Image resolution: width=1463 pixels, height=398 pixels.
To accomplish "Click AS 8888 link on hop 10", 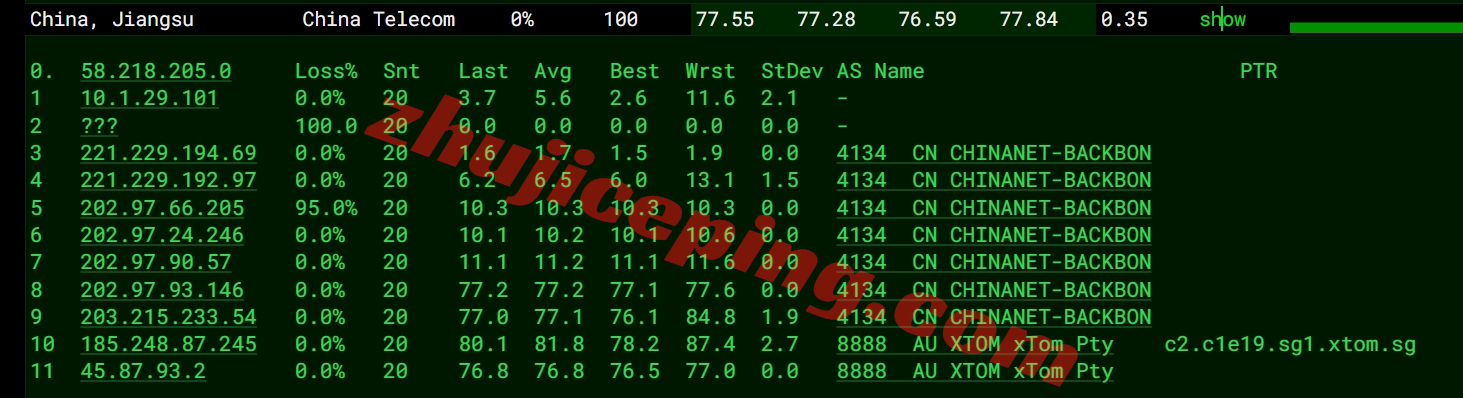I will coord(861,344).
